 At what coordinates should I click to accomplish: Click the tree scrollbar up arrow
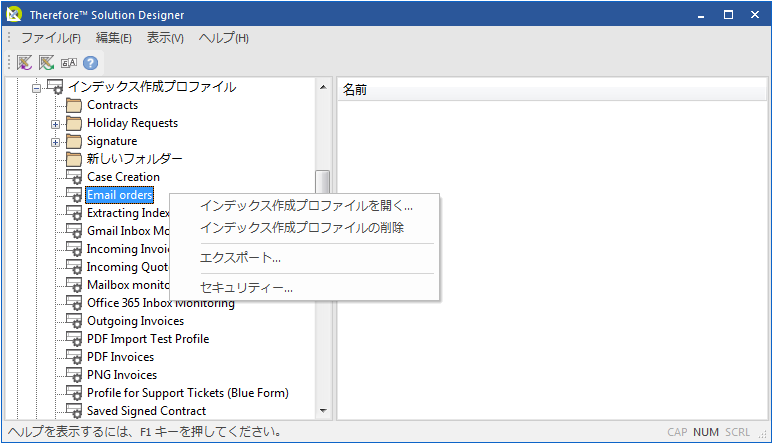coord(323,87)
